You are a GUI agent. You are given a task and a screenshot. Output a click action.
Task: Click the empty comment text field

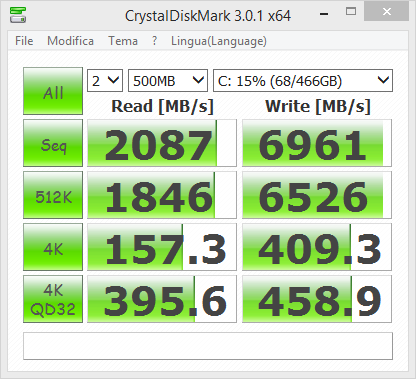click(208, 346)
